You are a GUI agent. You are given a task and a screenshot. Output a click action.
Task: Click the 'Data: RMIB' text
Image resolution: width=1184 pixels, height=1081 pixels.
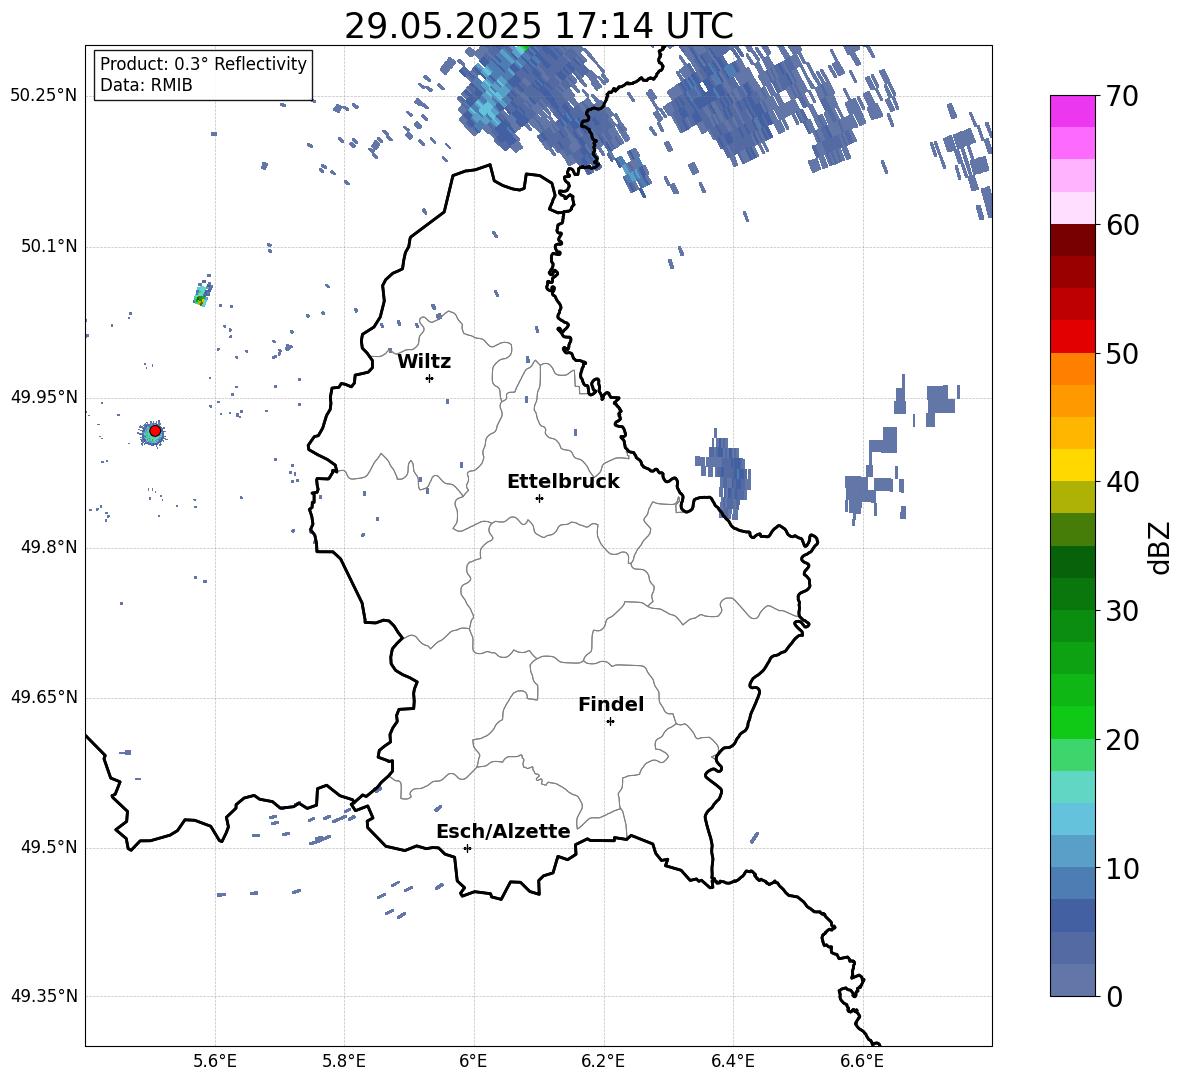(146, 85)
